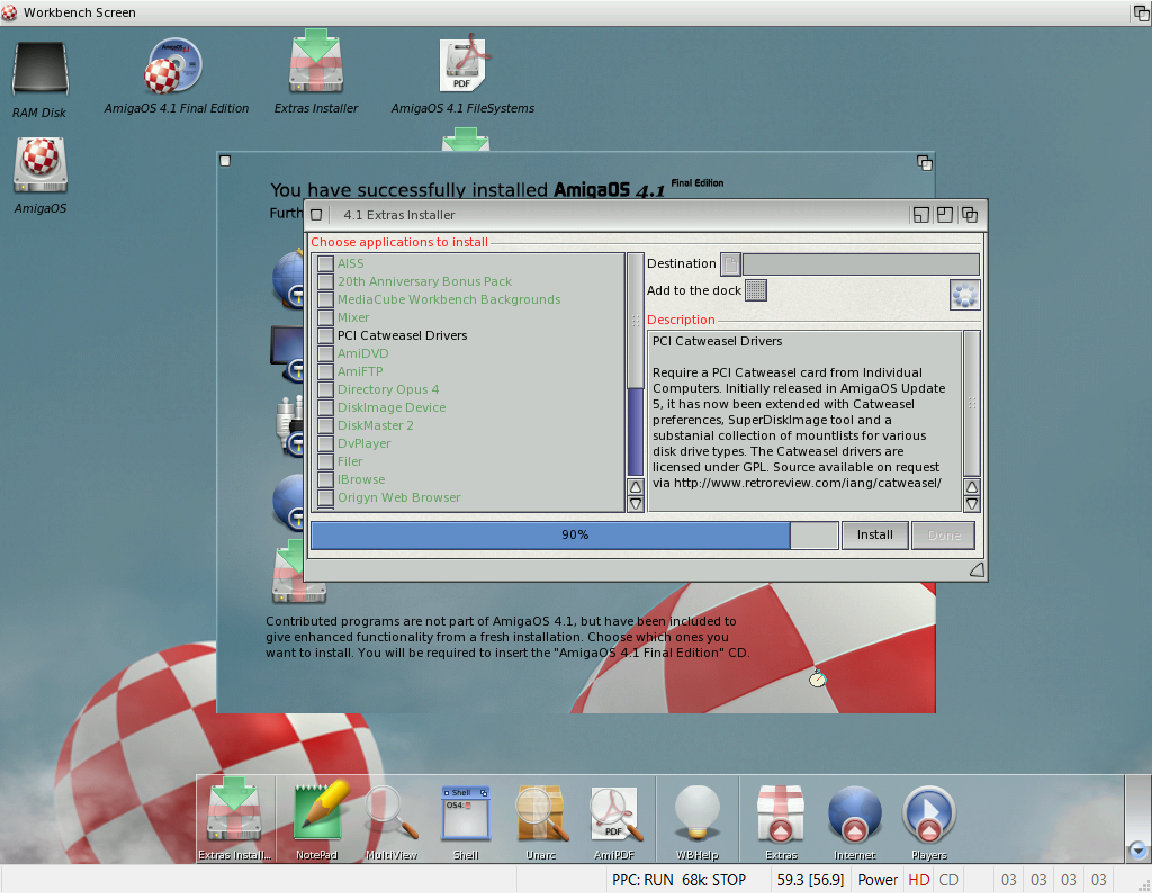The height and width of the screenshot is (893, 1152).
Task: Launch Unarc from the dock
Action: [541, 813]
